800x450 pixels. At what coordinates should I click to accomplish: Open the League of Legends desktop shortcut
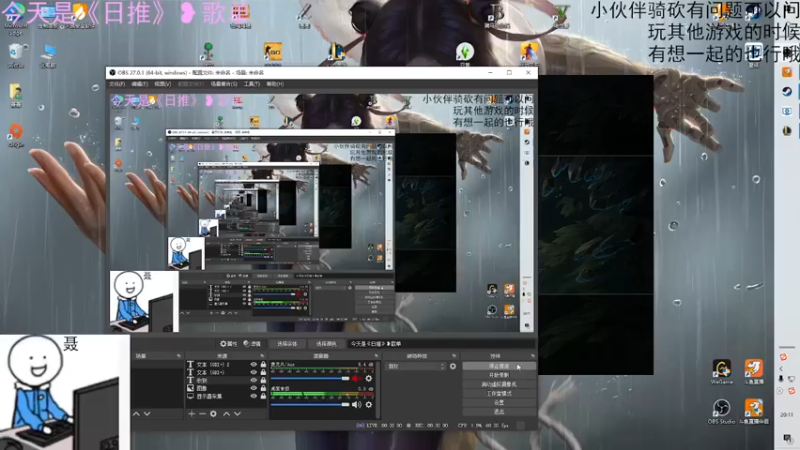(x=336, y=53)
